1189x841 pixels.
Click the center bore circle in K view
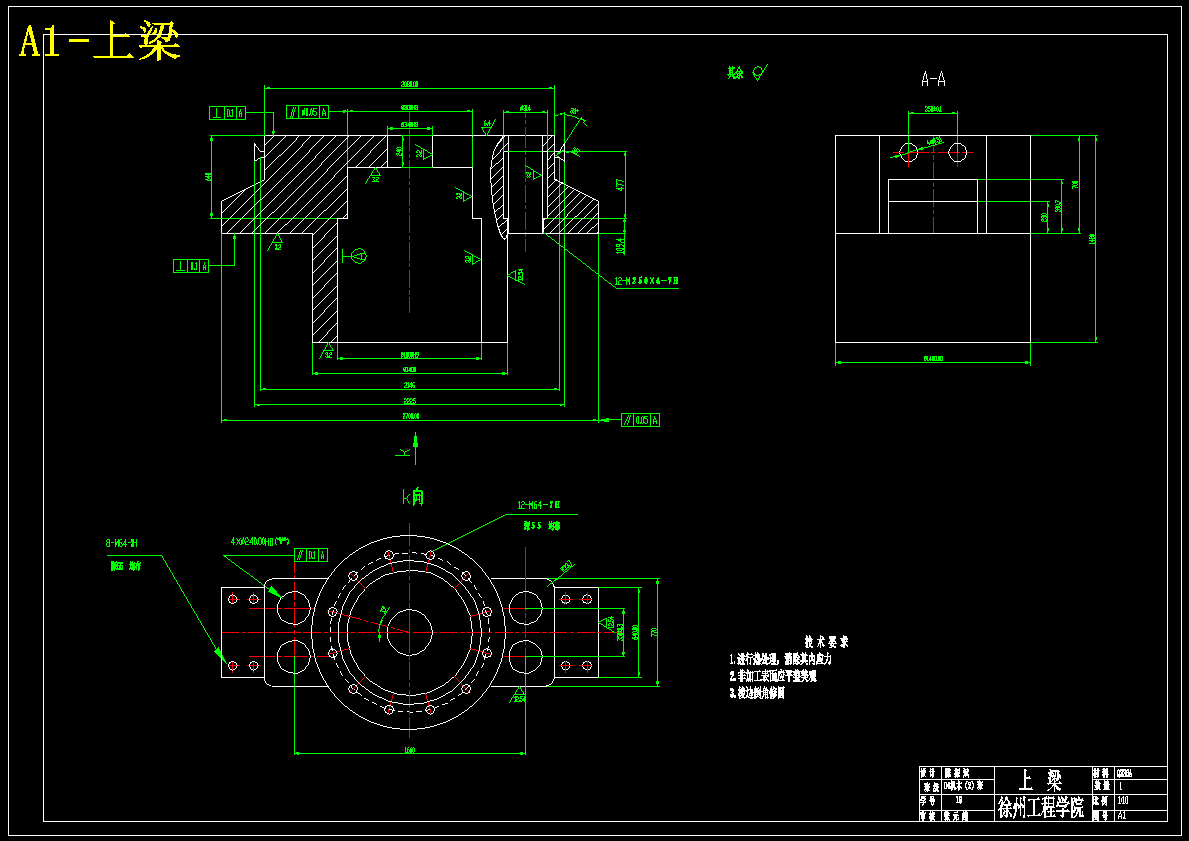click(x=409, y=632)
